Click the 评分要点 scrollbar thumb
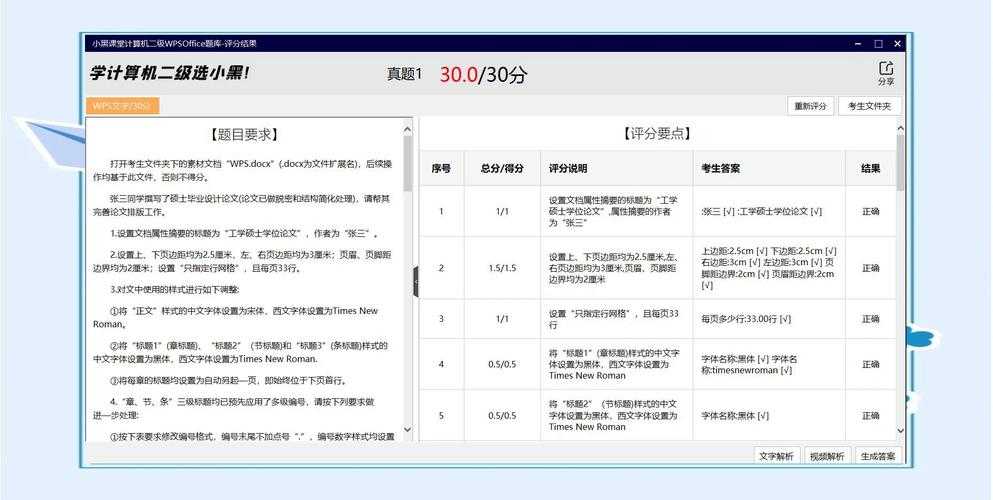Screen dimensions: 993x500 pos(901,163)
